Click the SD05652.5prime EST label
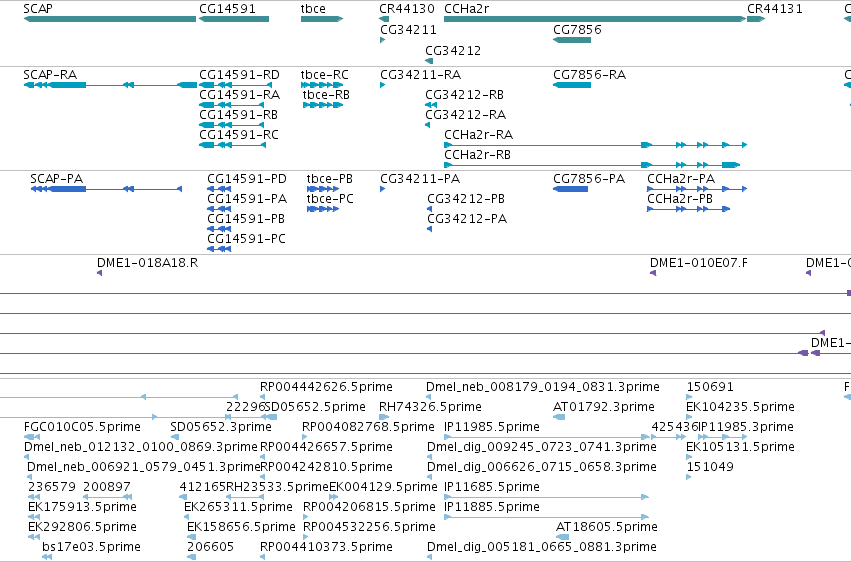Screen dimensions: 851x562 (x=315, y=407)
